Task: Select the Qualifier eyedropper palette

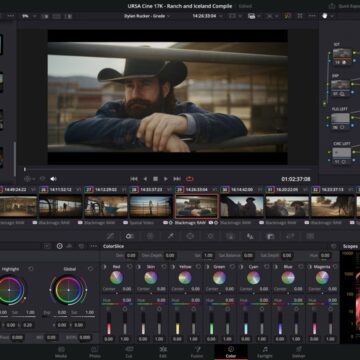Action: (170, 236)
